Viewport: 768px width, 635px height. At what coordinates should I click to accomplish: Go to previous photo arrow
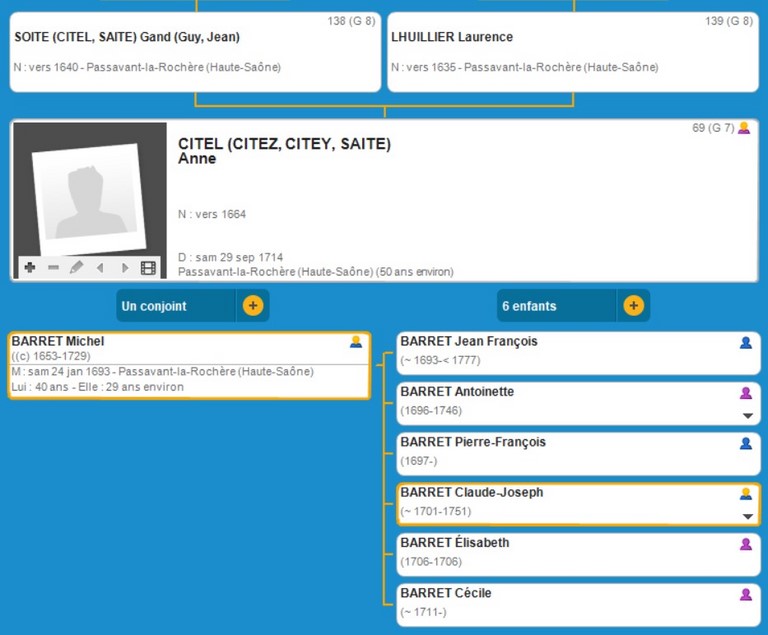99,267
